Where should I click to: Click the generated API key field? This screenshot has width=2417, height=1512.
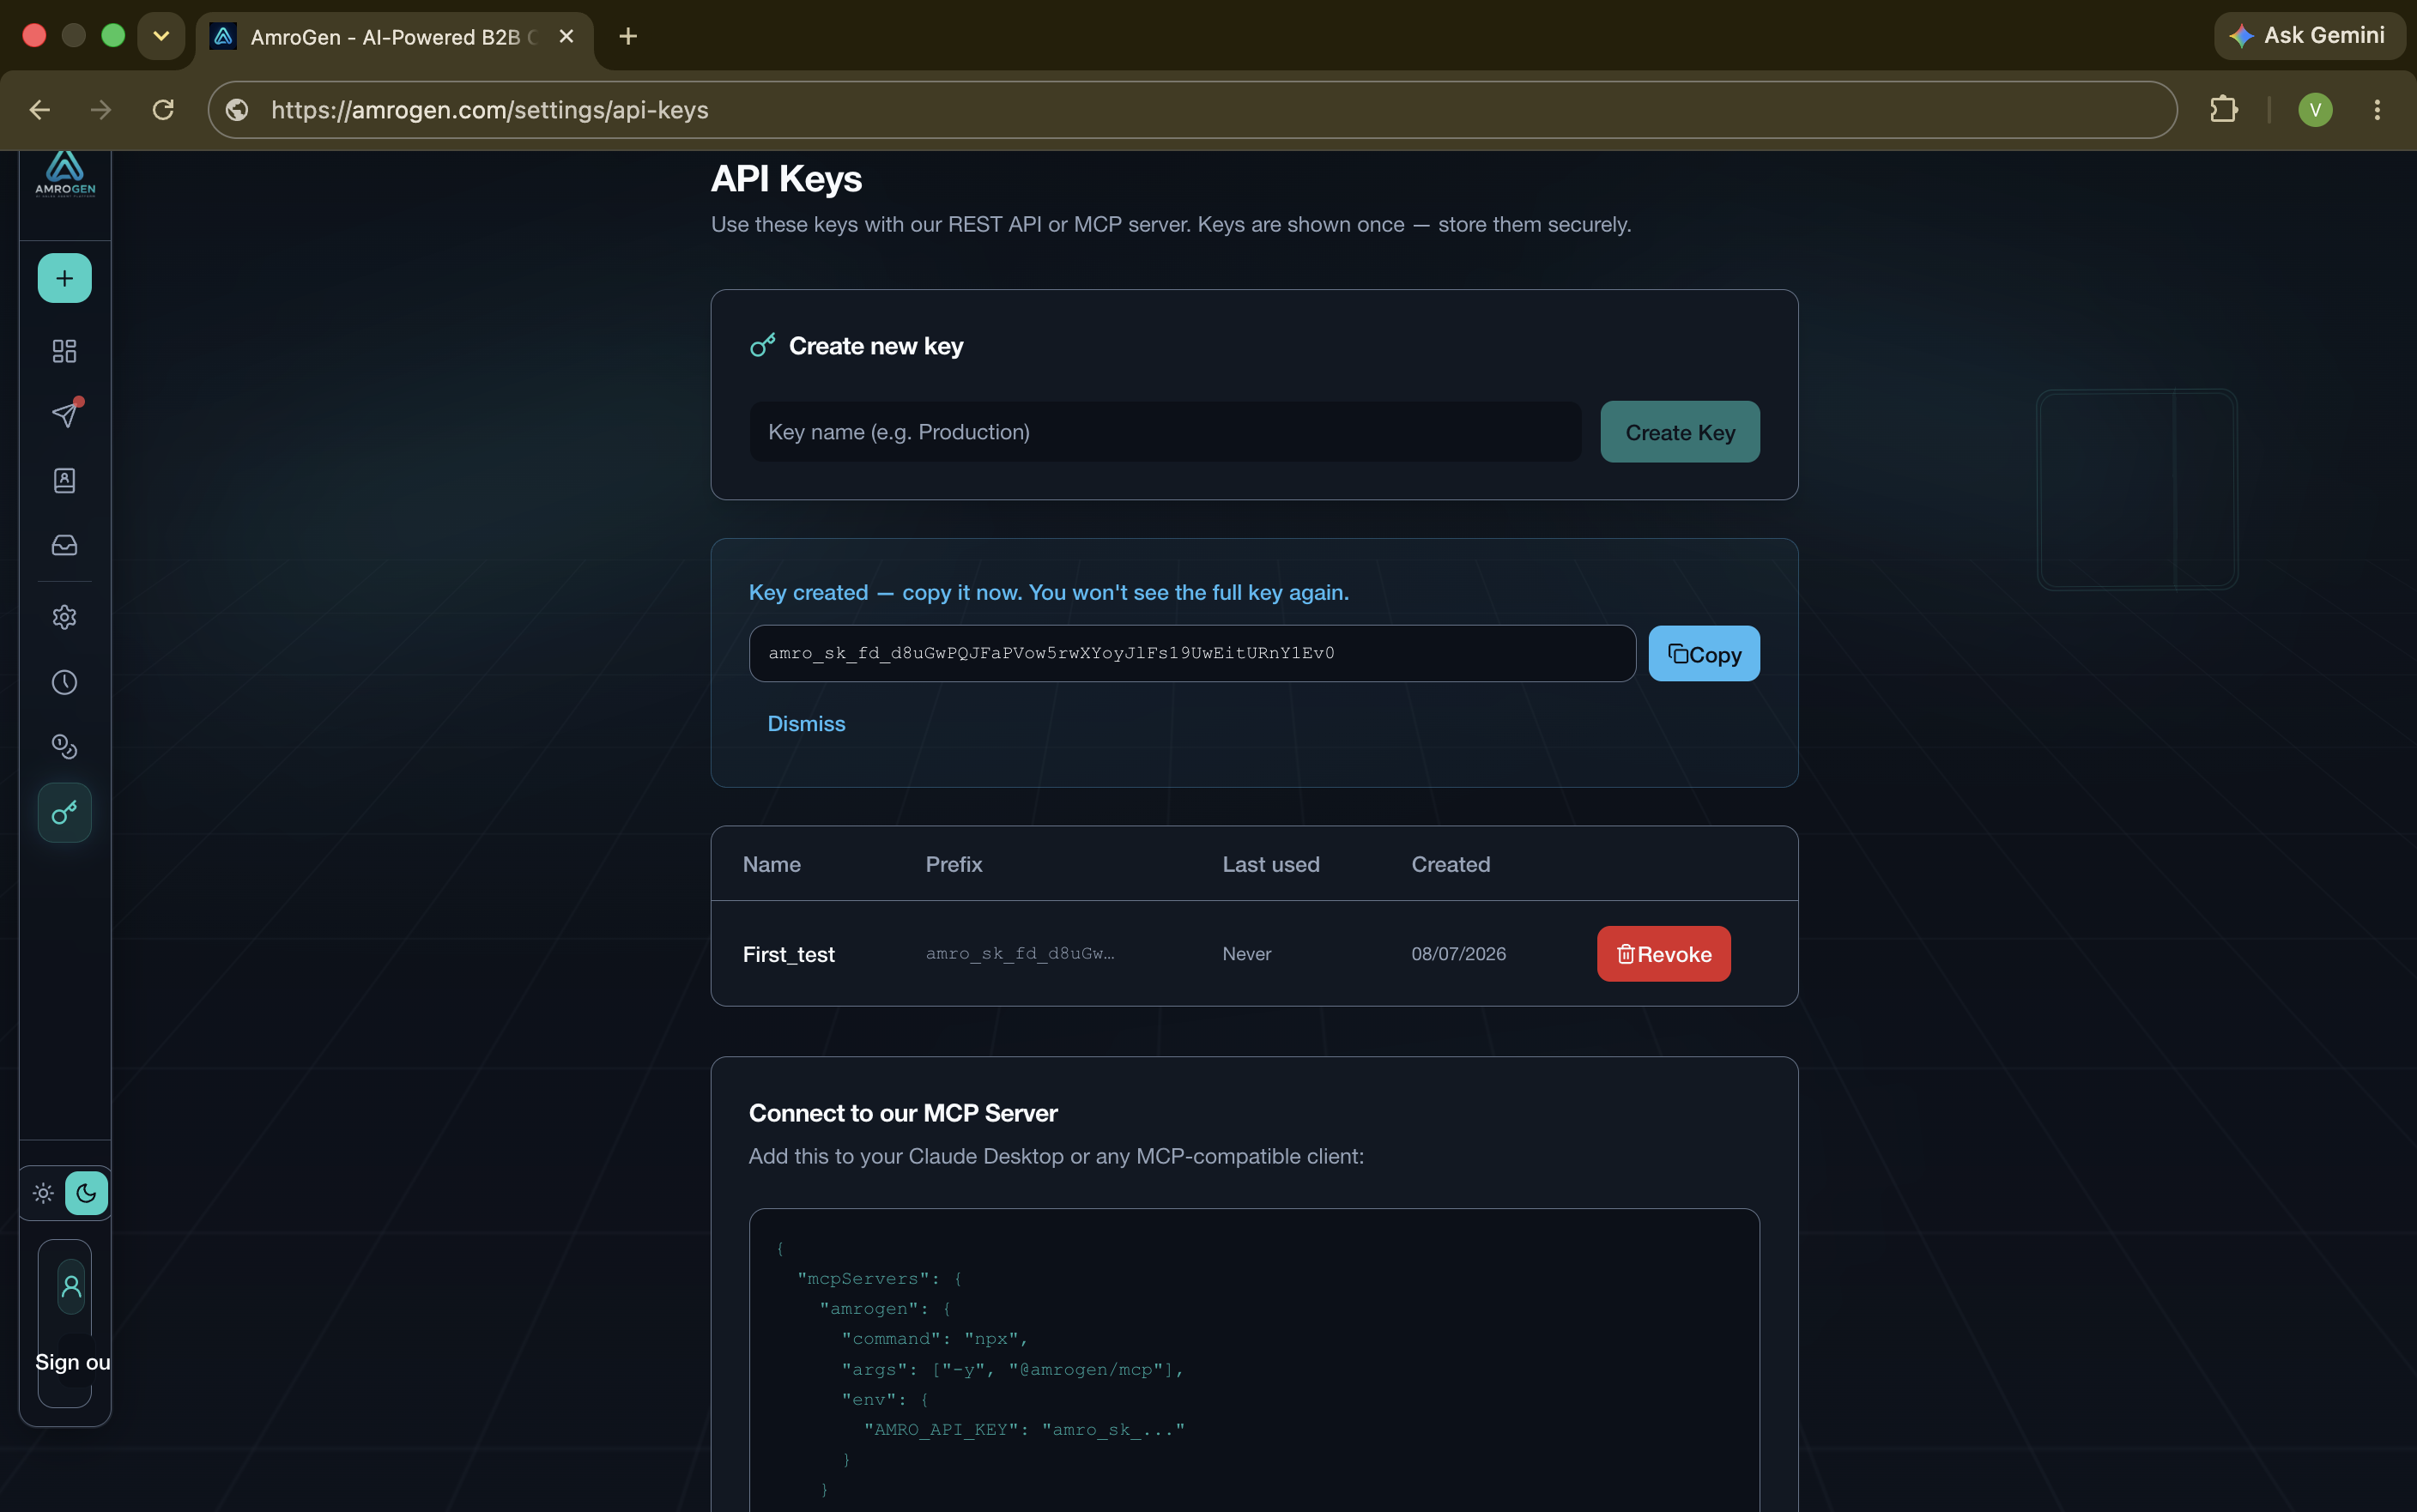pyautogui.click(x=1192, y=654)
